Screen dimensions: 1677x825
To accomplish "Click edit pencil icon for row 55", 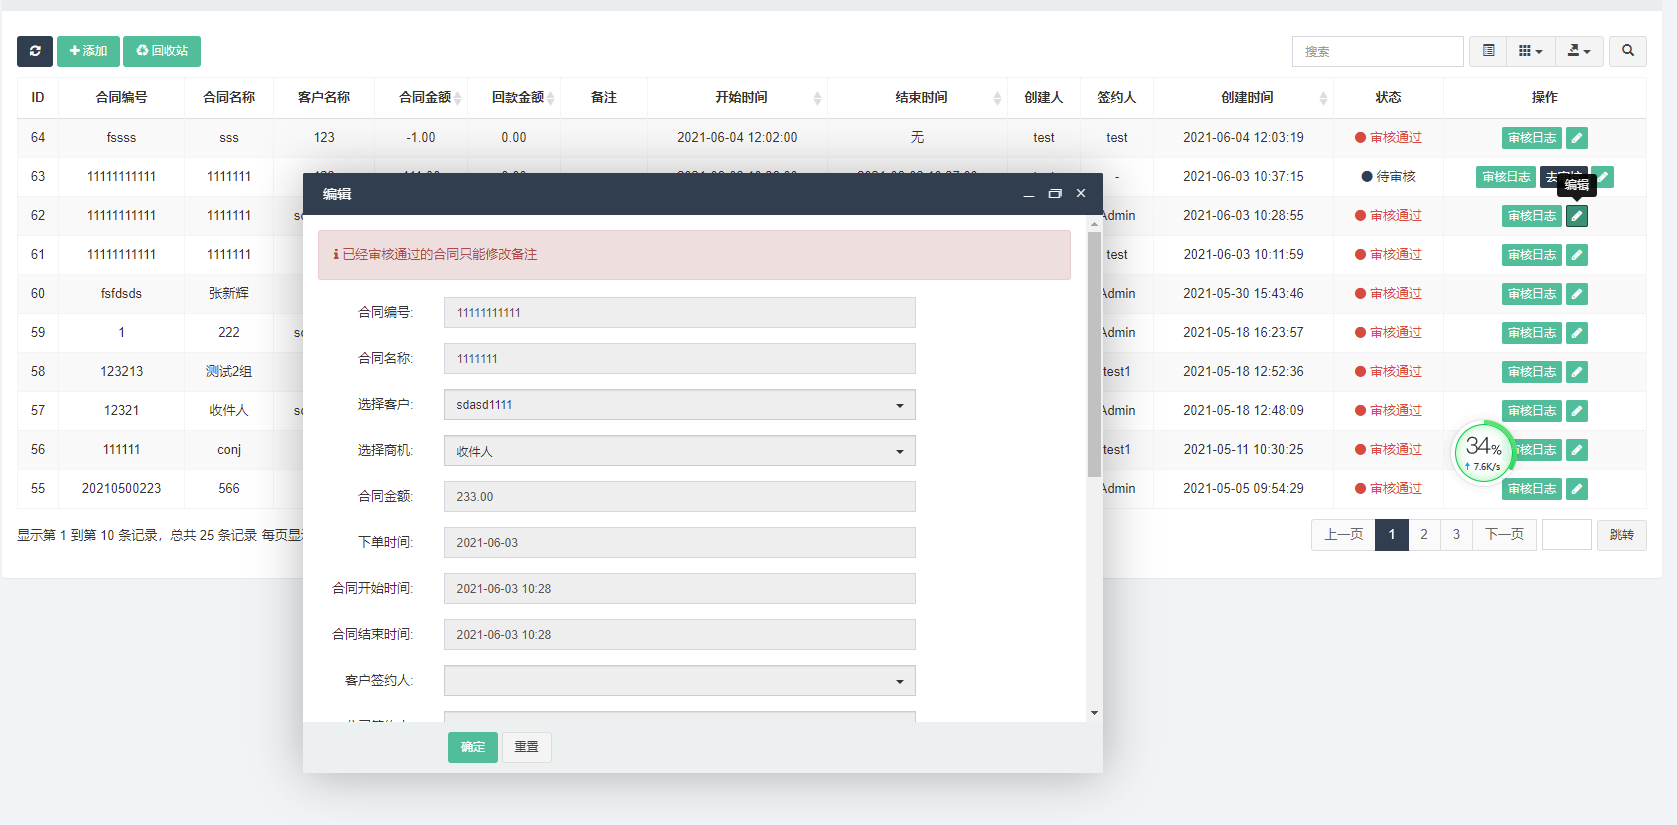I will click(x=1576, y=489).
